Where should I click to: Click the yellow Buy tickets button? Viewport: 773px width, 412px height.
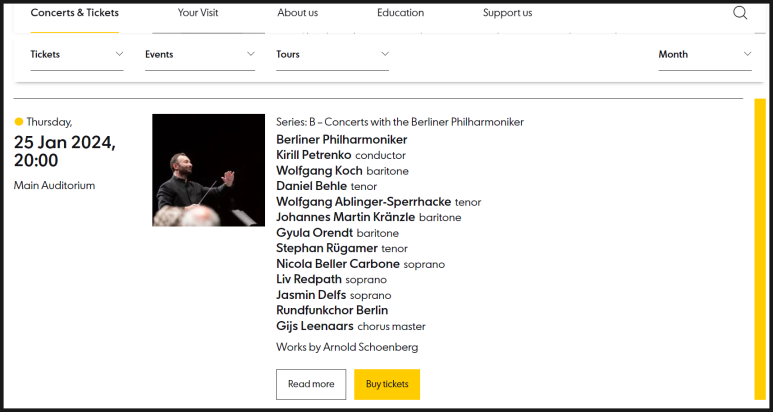387,384
